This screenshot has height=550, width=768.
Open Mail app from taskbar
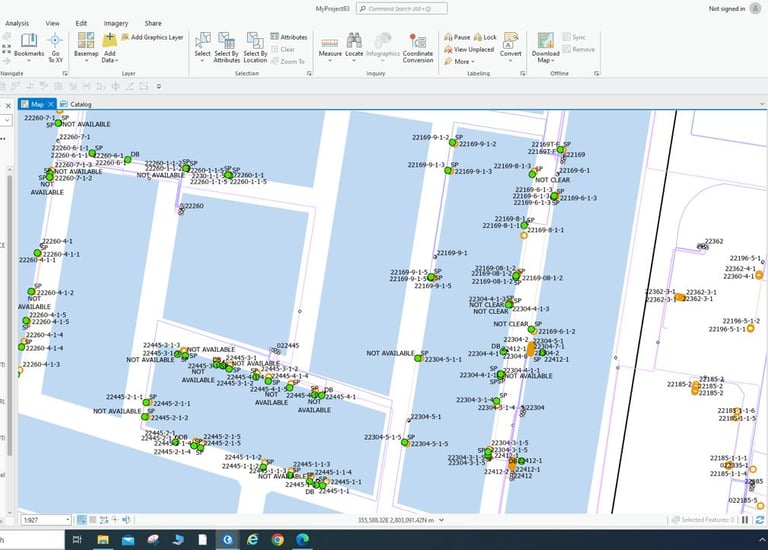tap(128, 540)
